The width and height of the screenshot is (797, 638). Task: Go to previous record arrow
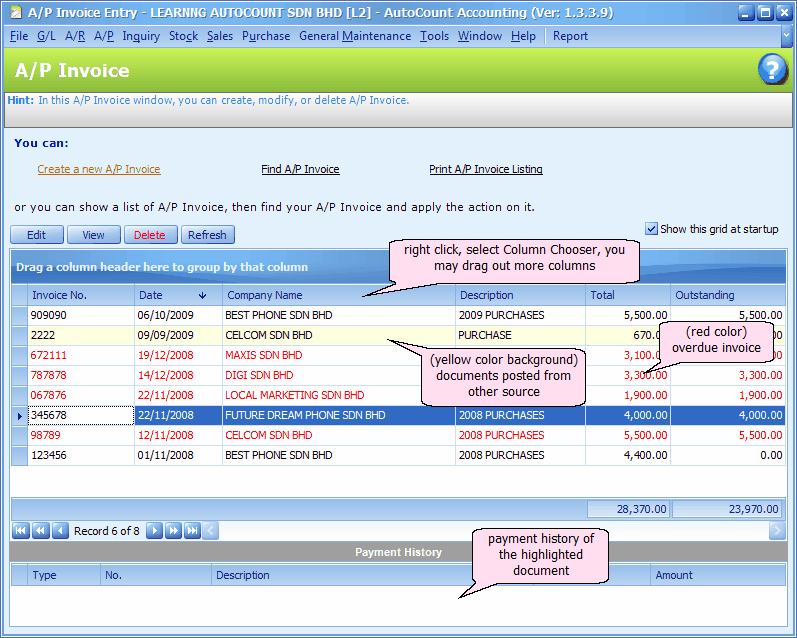[60, 531]
